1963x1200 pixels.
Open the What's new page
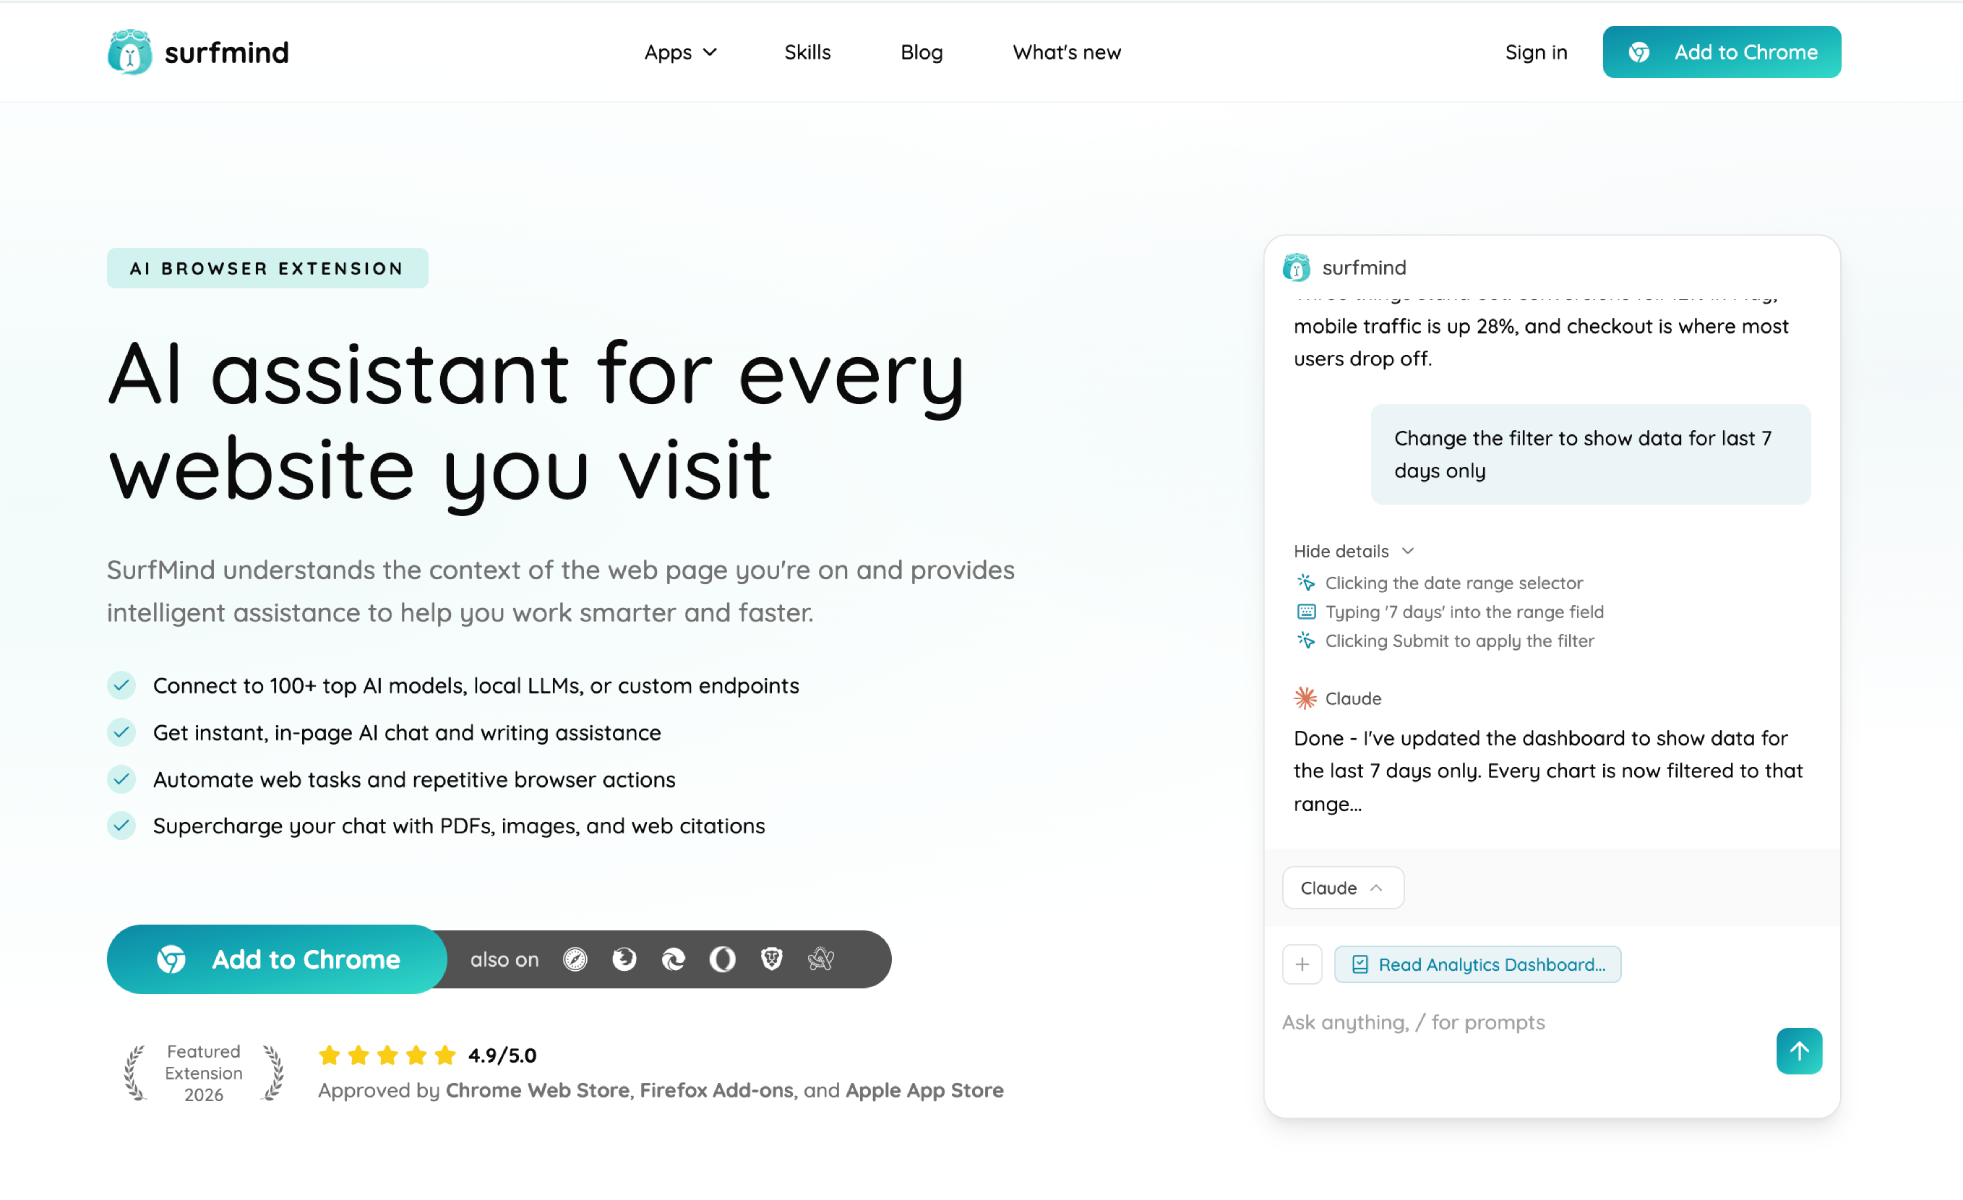pos(1066,52)
